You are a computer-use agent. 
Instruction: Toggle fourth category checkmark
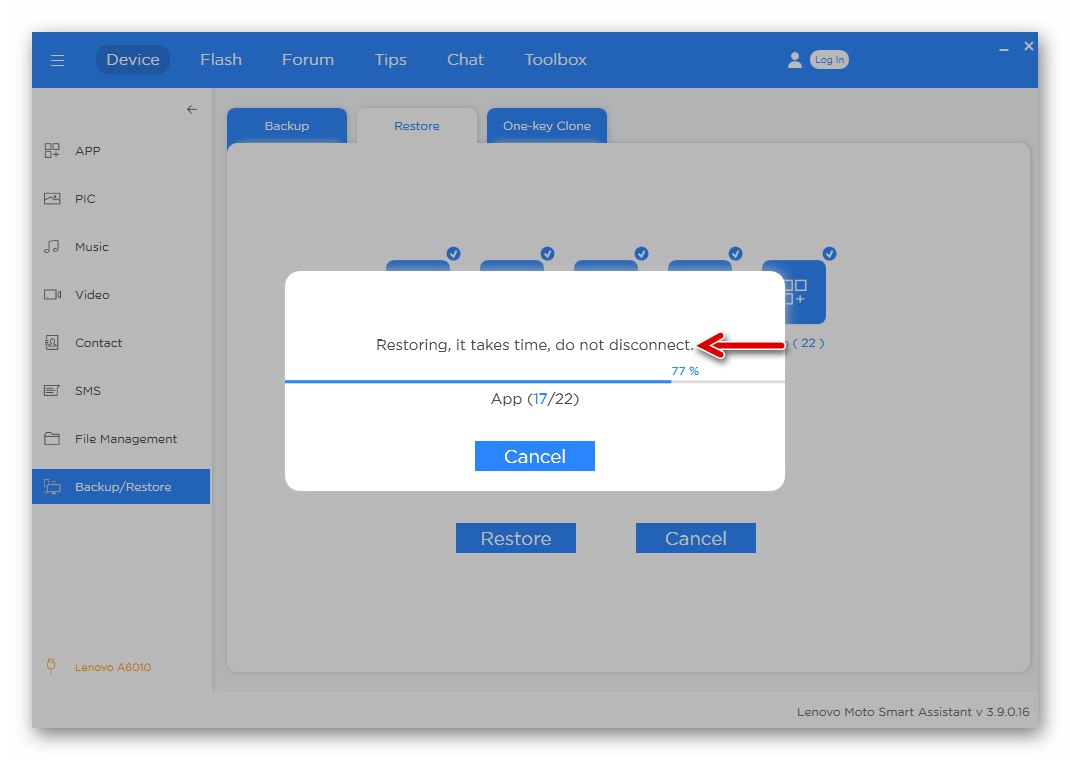click(x=736, y=254)
